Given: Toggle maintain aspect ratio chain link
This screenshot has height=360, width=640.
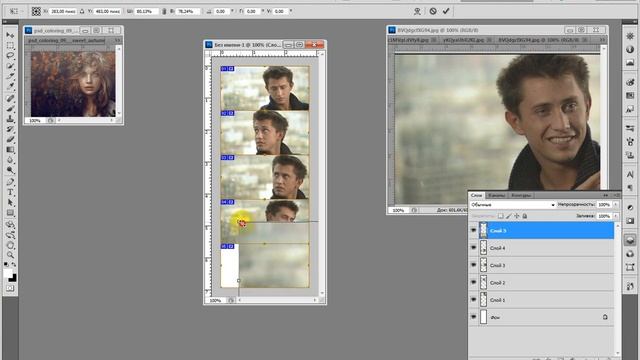Looking at the screenshot, I should pyautogui.click(x=164, y=11).
